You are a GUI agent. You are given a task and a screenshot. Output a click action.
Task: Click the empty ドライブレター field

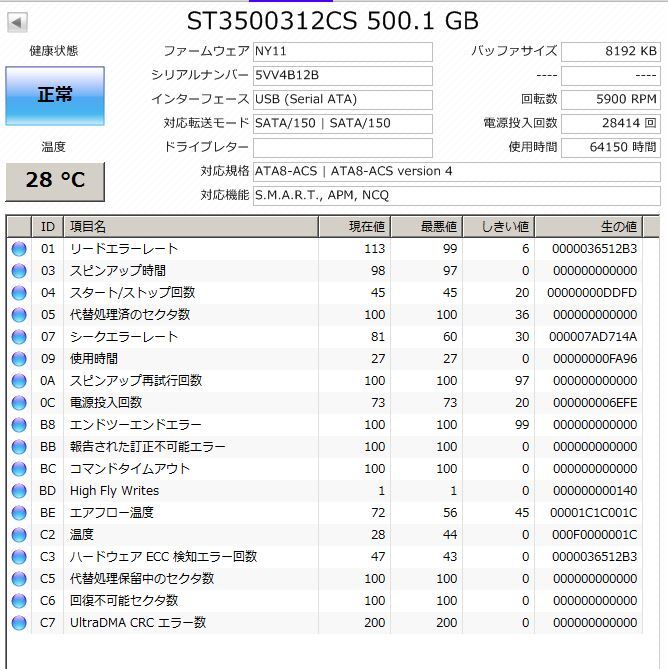343,148
